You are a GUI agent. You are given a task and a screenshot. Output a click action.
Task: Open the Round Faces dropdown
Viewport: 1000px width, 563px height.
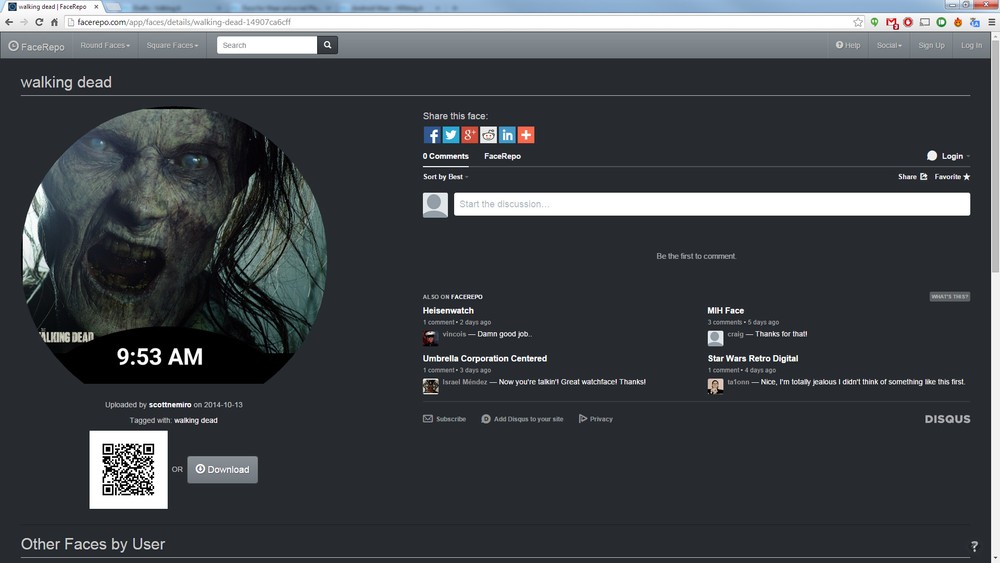click(105, 45)
